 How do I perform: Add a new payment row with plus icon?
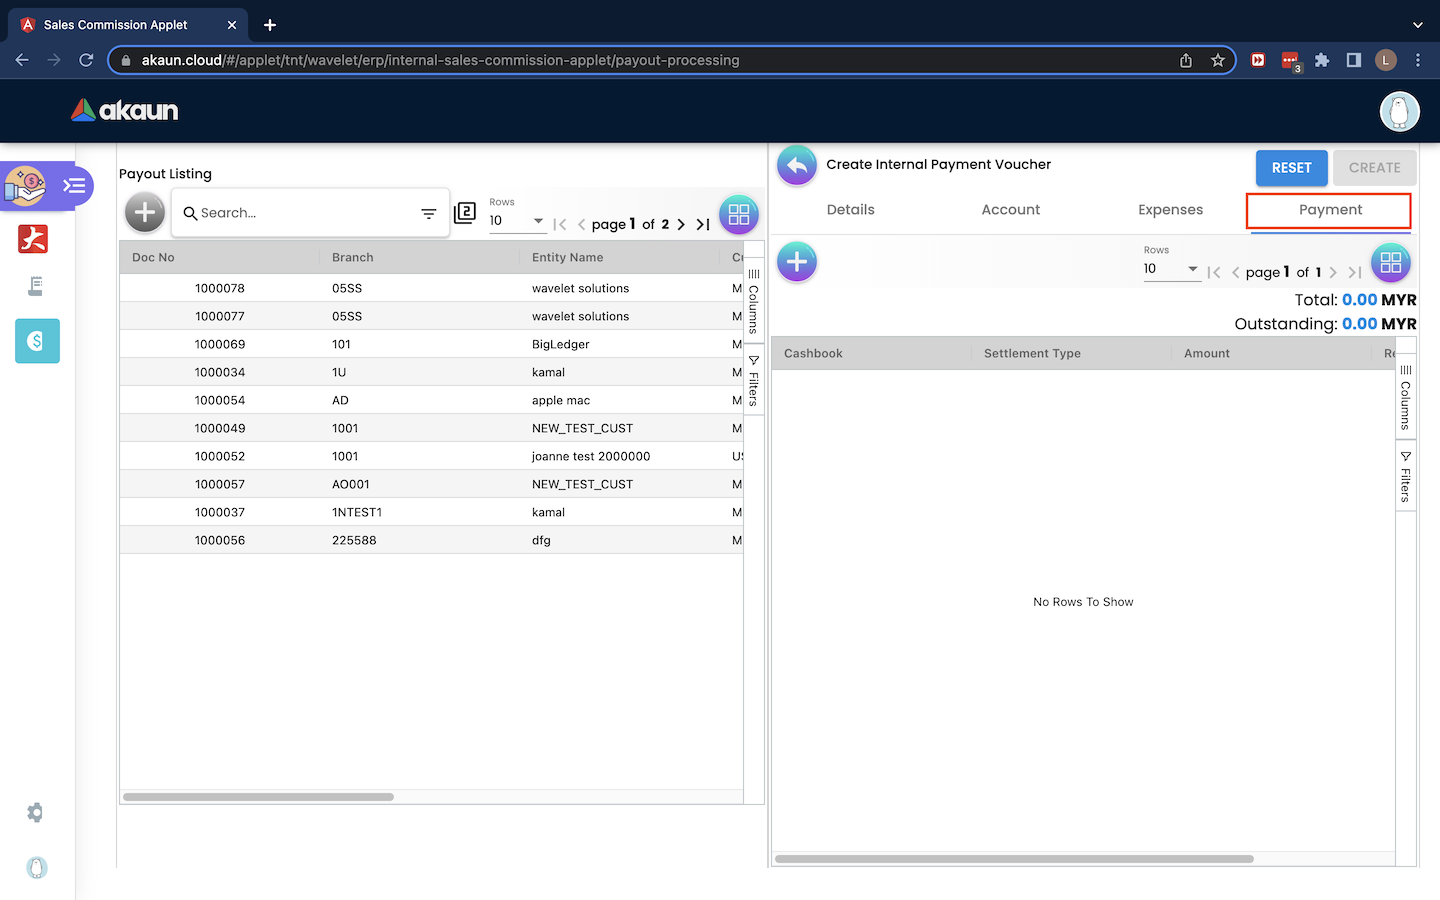(797, 262)
